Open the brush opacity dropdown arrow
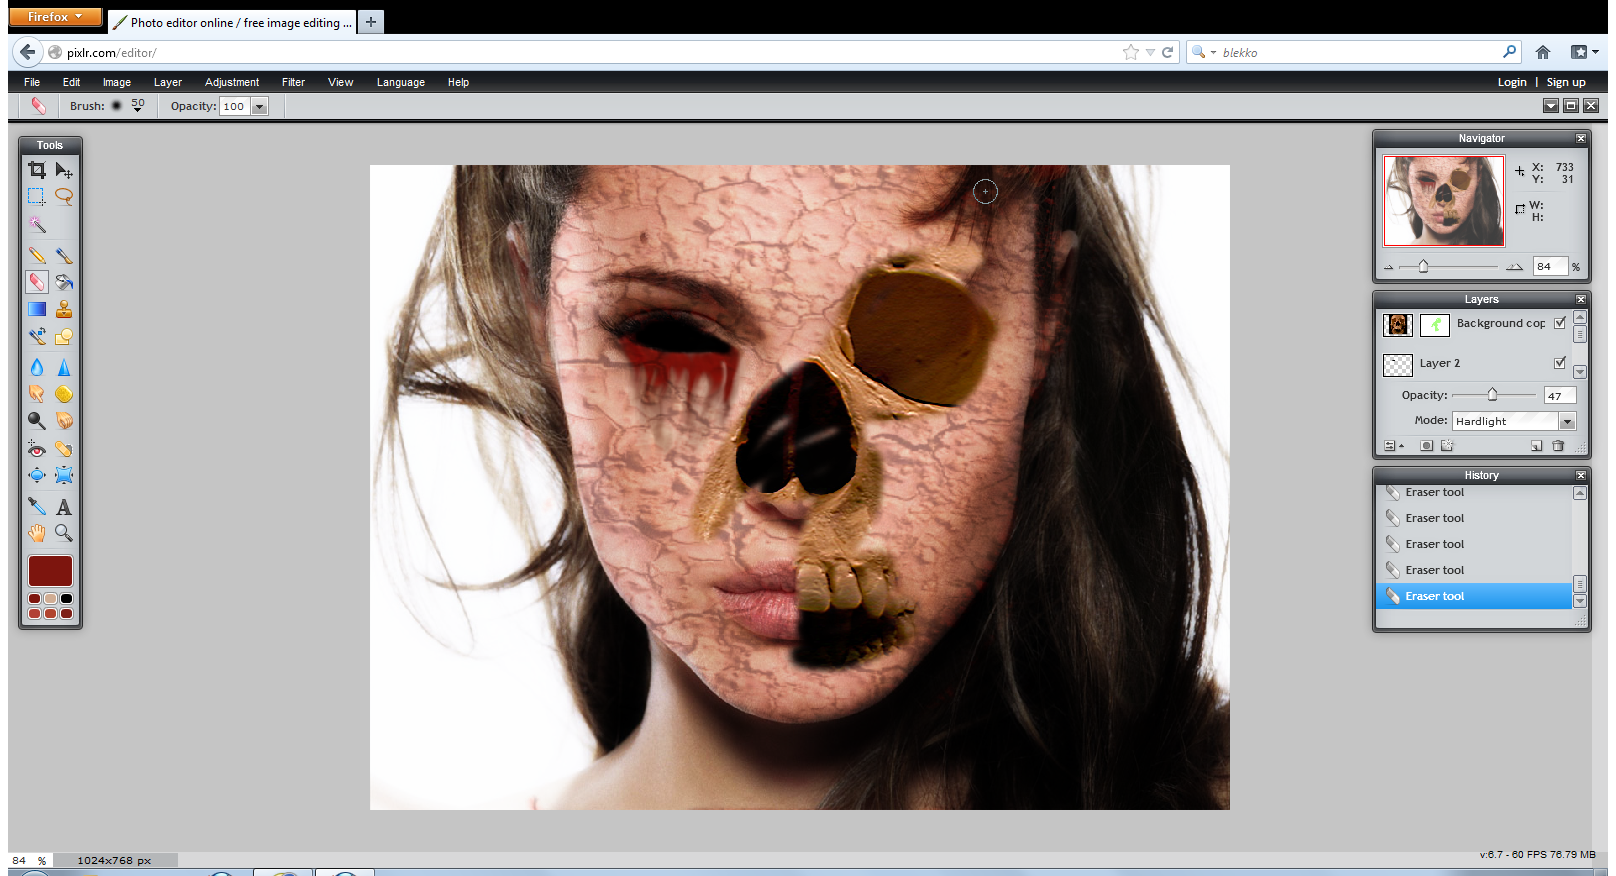Image resolution: width=1616 pixels, height=876 pixels. (x=260, y=107)
